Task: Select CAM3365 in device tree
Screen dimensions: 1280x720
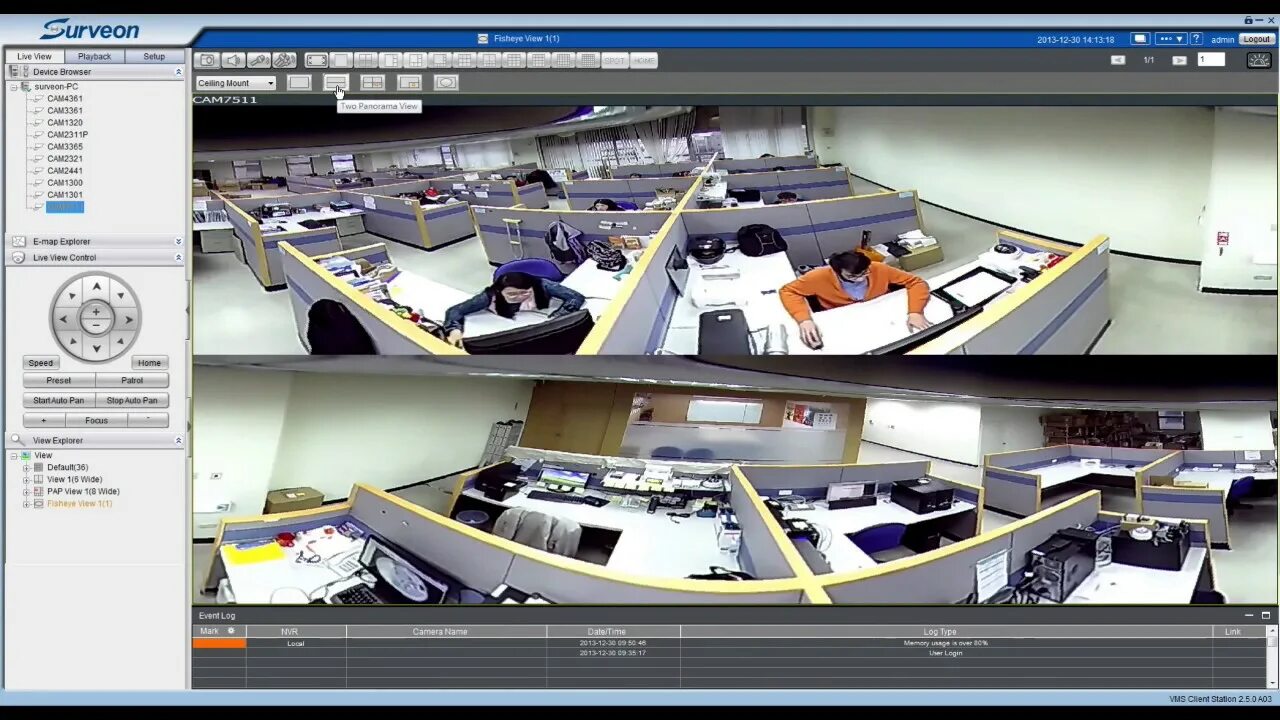Action: (65, 147)
